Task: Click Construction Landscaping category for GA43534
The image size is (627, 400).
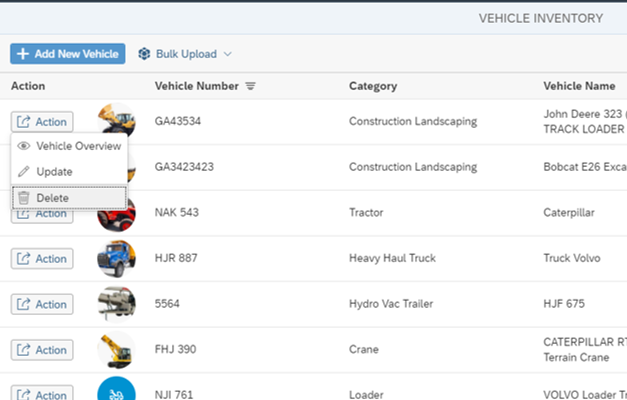Action: click(x=413, y=121)
